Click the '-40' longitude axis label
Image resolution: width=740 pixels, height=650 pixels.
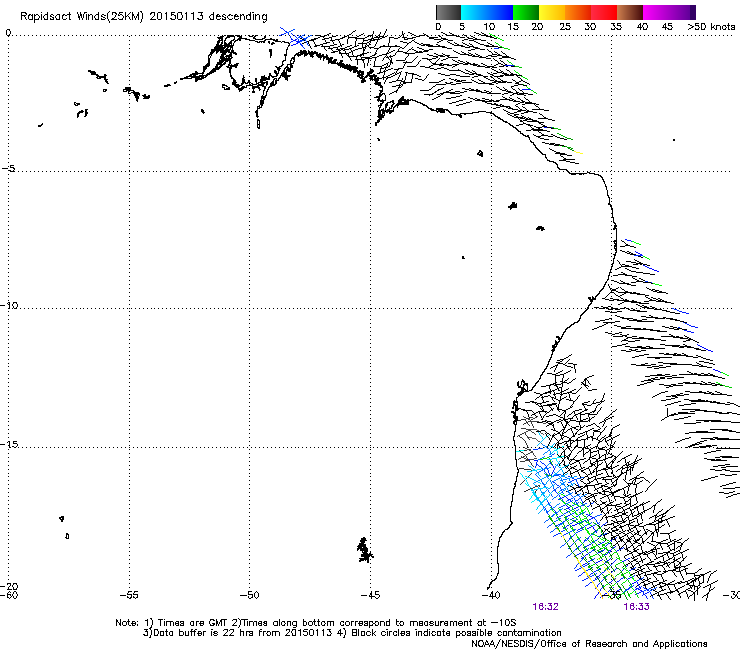point(491,595)
